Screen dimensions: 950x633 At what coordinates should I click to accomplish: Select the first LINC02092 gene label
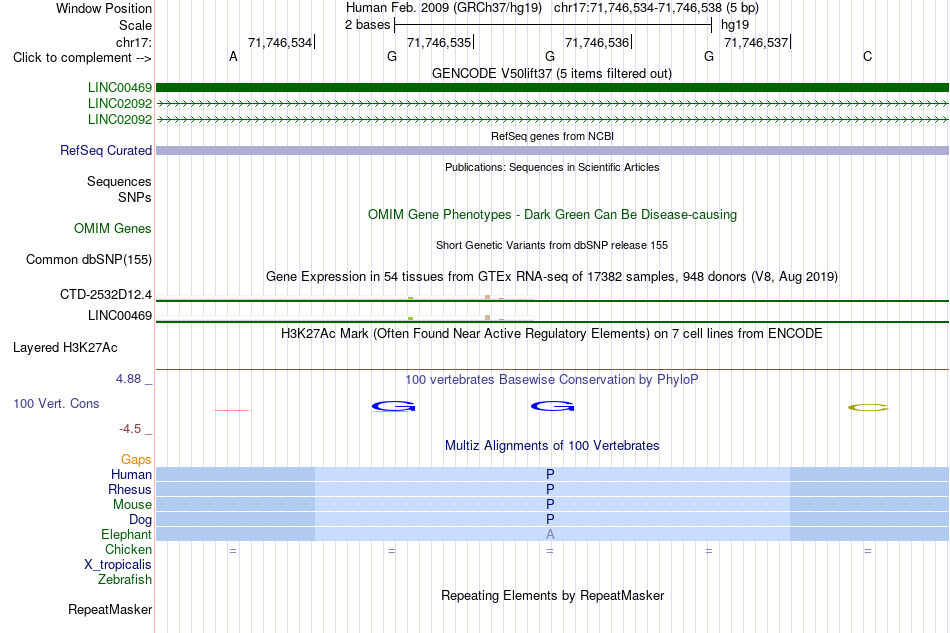coord(119,104)
